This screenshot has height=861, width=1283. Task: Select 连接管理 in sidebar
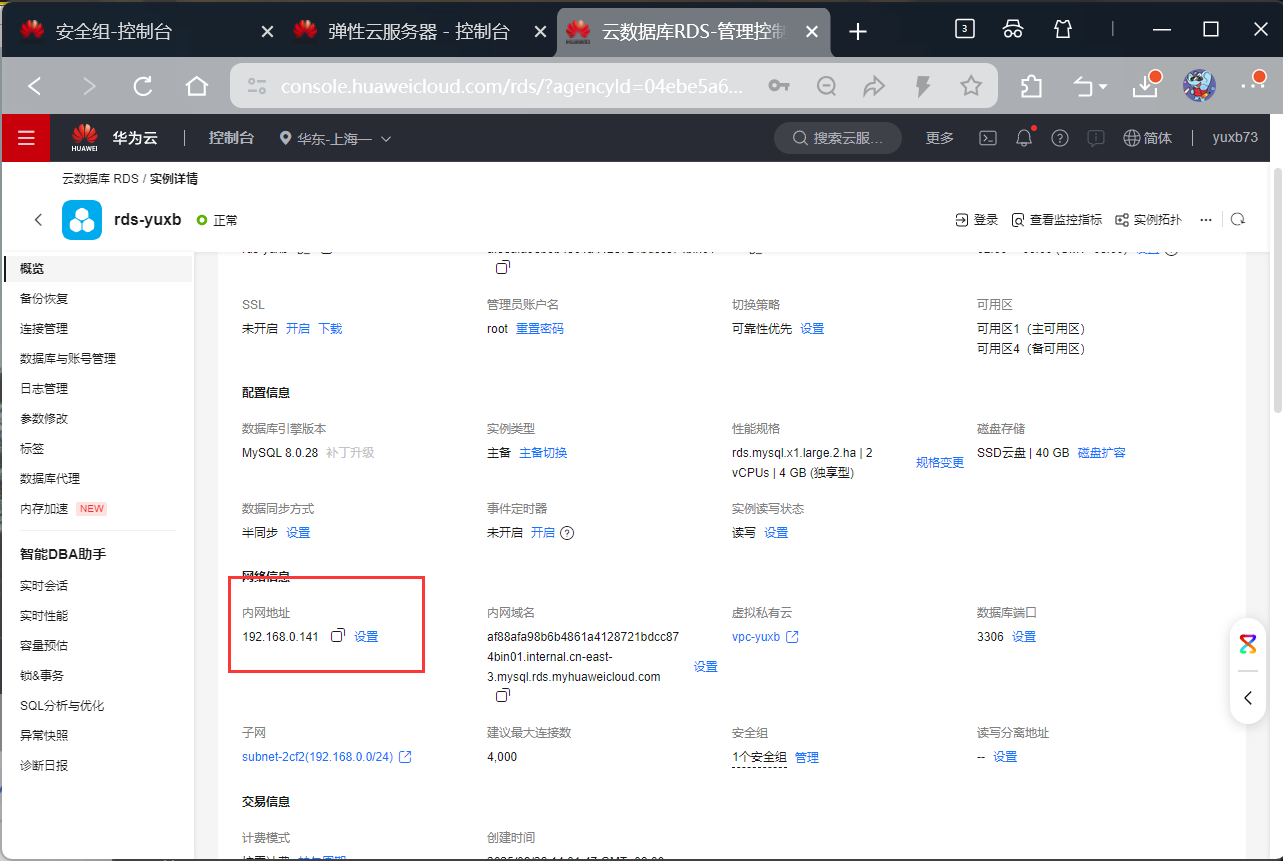point(44,328)
